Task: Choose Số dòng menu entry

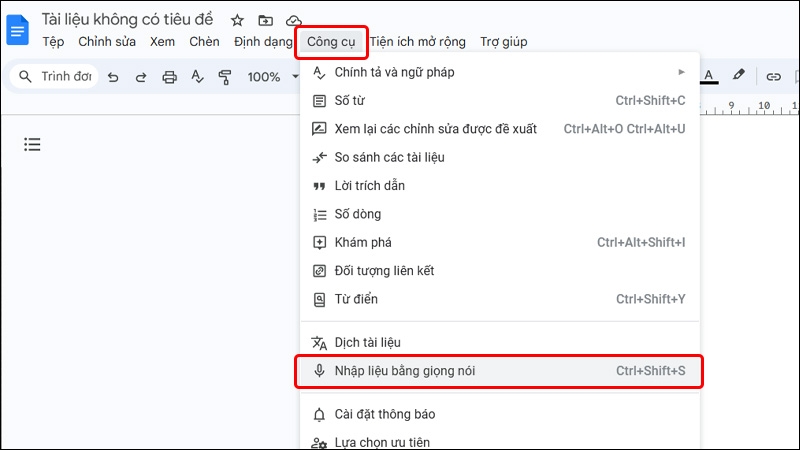Action: click(500, 214)
